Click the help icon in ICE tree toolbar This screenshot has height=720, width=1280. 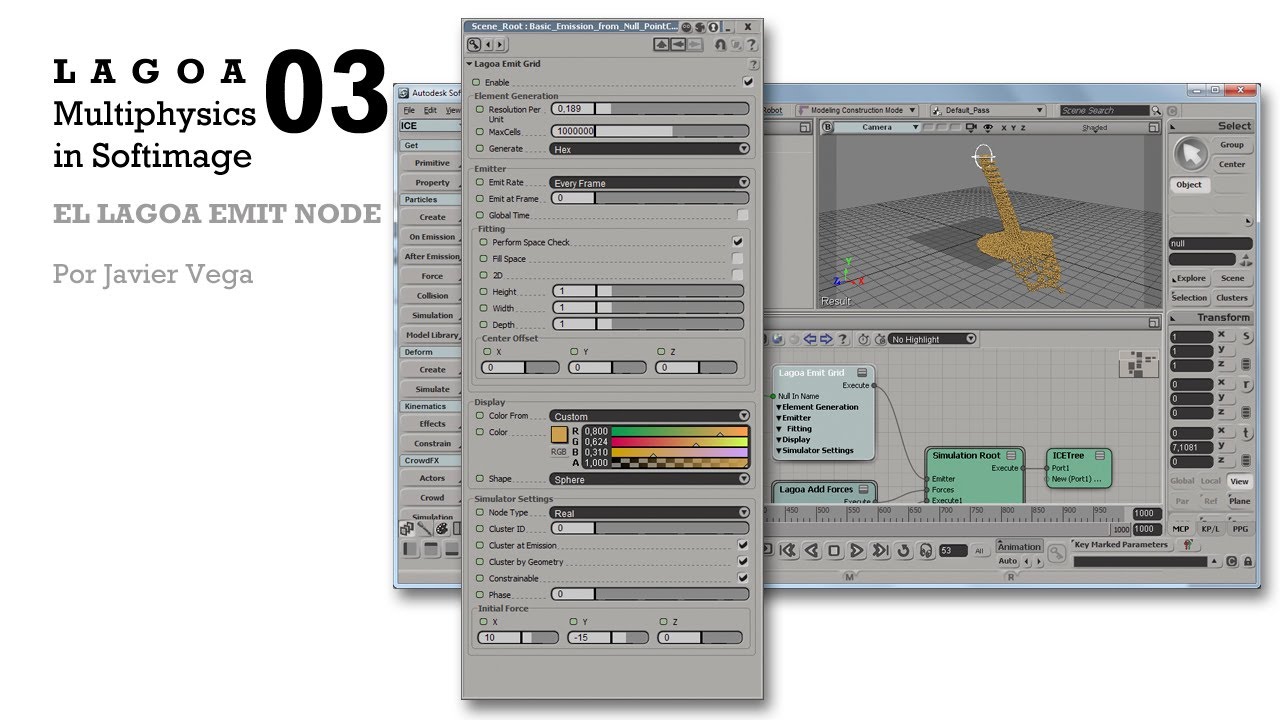point(843,339)
